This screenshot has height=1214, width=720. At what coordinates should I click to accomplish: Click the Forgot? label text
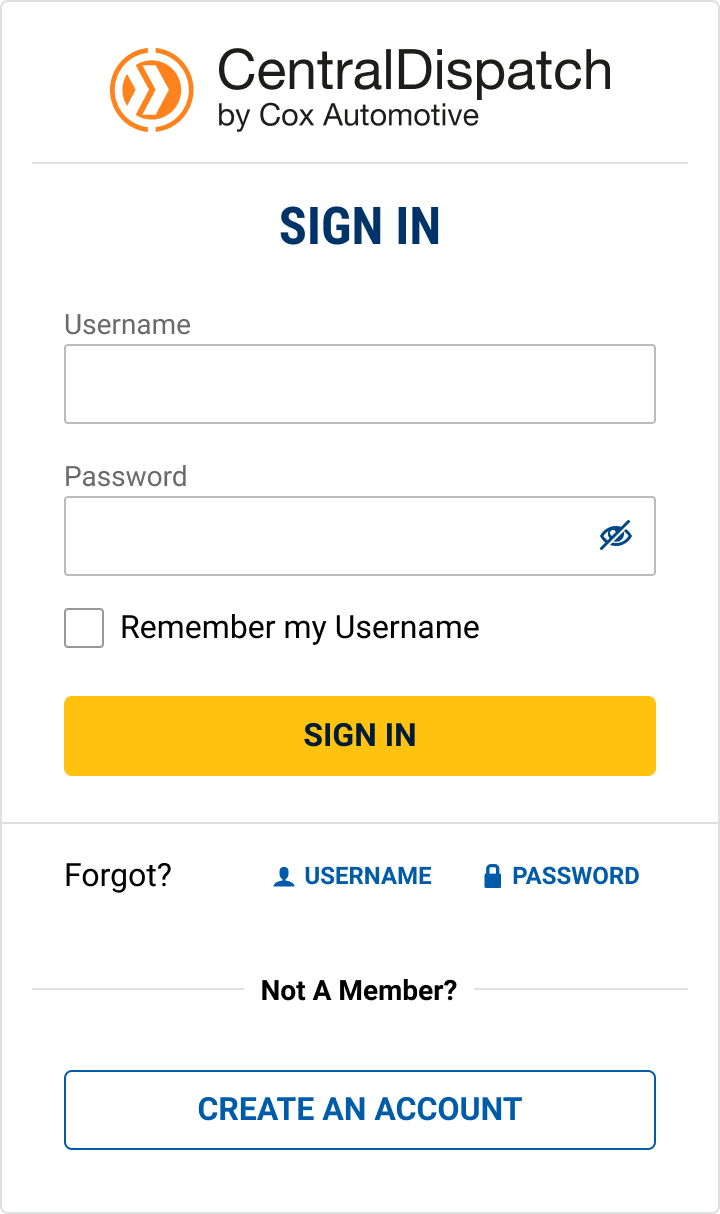(x=117, y=875)
